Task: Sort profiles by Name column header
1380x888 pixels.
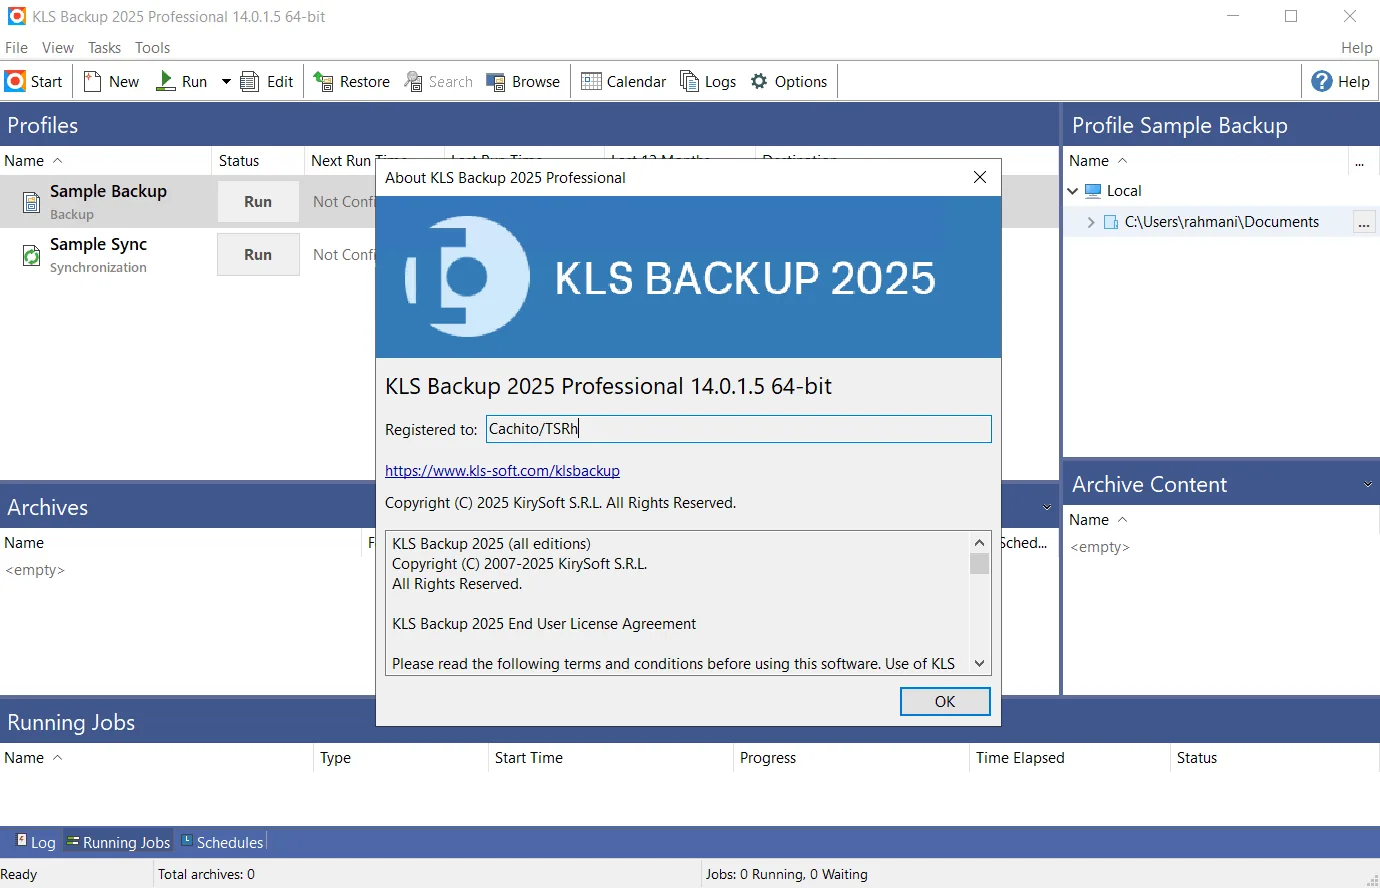Action: click(105, 160)
